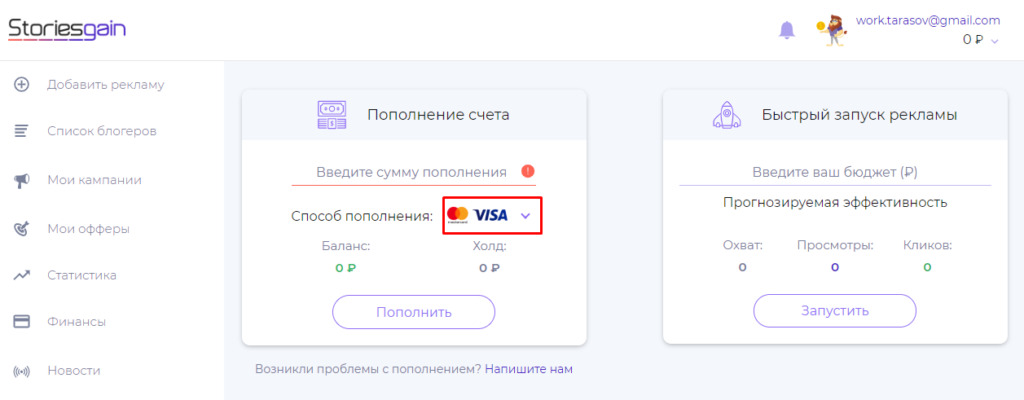Image resolution: width=1024 pixels, height=400 pixels.
Task: Follow the Напишите нам link
Action: pyautogui.click(x=528, y=369)
